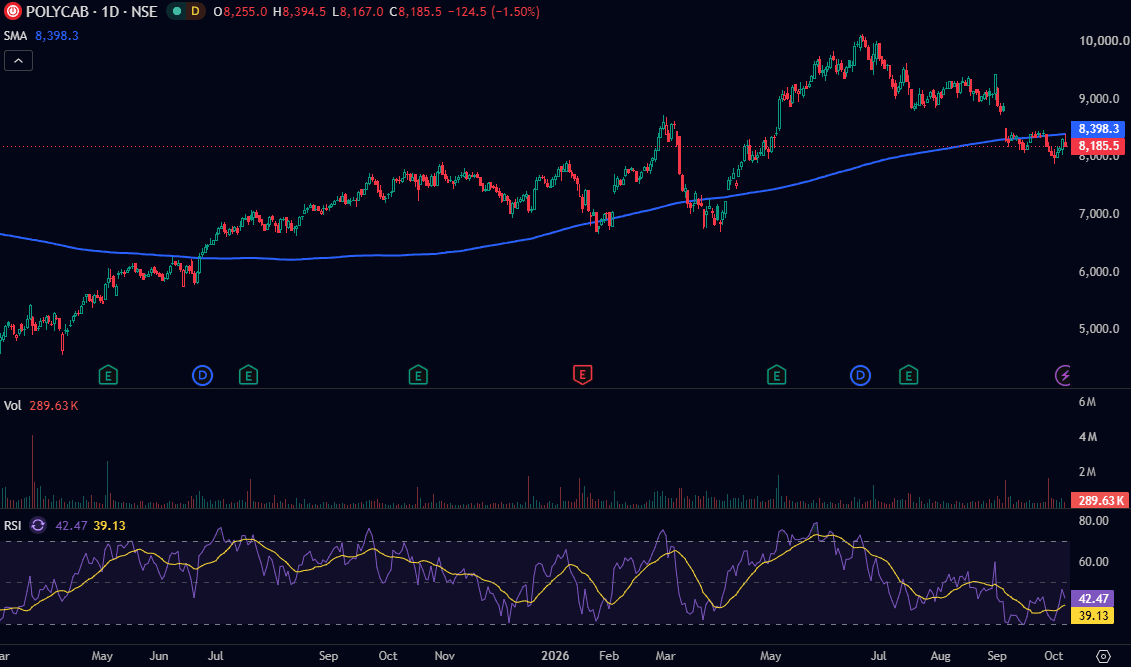Image resolution: width=1131 pixels, height=667 pixels.
Task: Click the purple lightning upcoming event icon
Action: [x=1063, y=375]
